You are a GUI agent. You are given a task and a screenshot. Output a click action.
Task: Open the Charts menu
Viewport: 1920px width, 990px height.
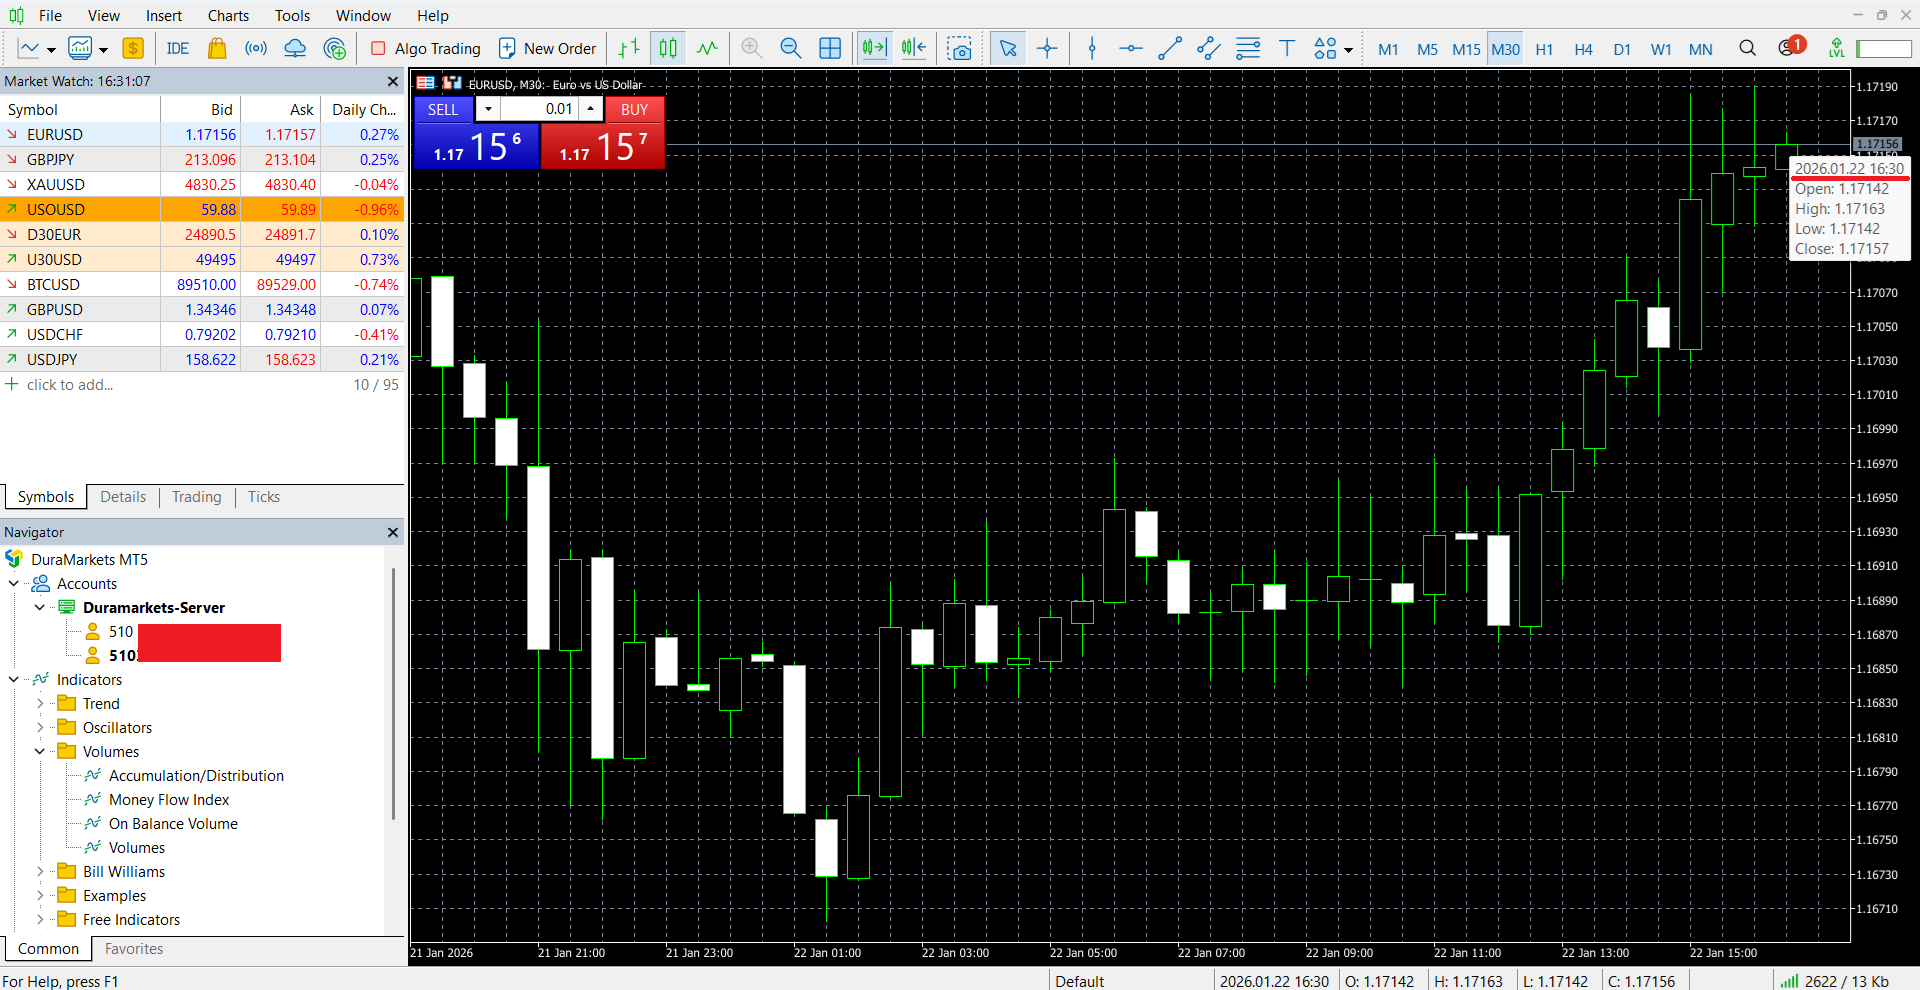228,15
